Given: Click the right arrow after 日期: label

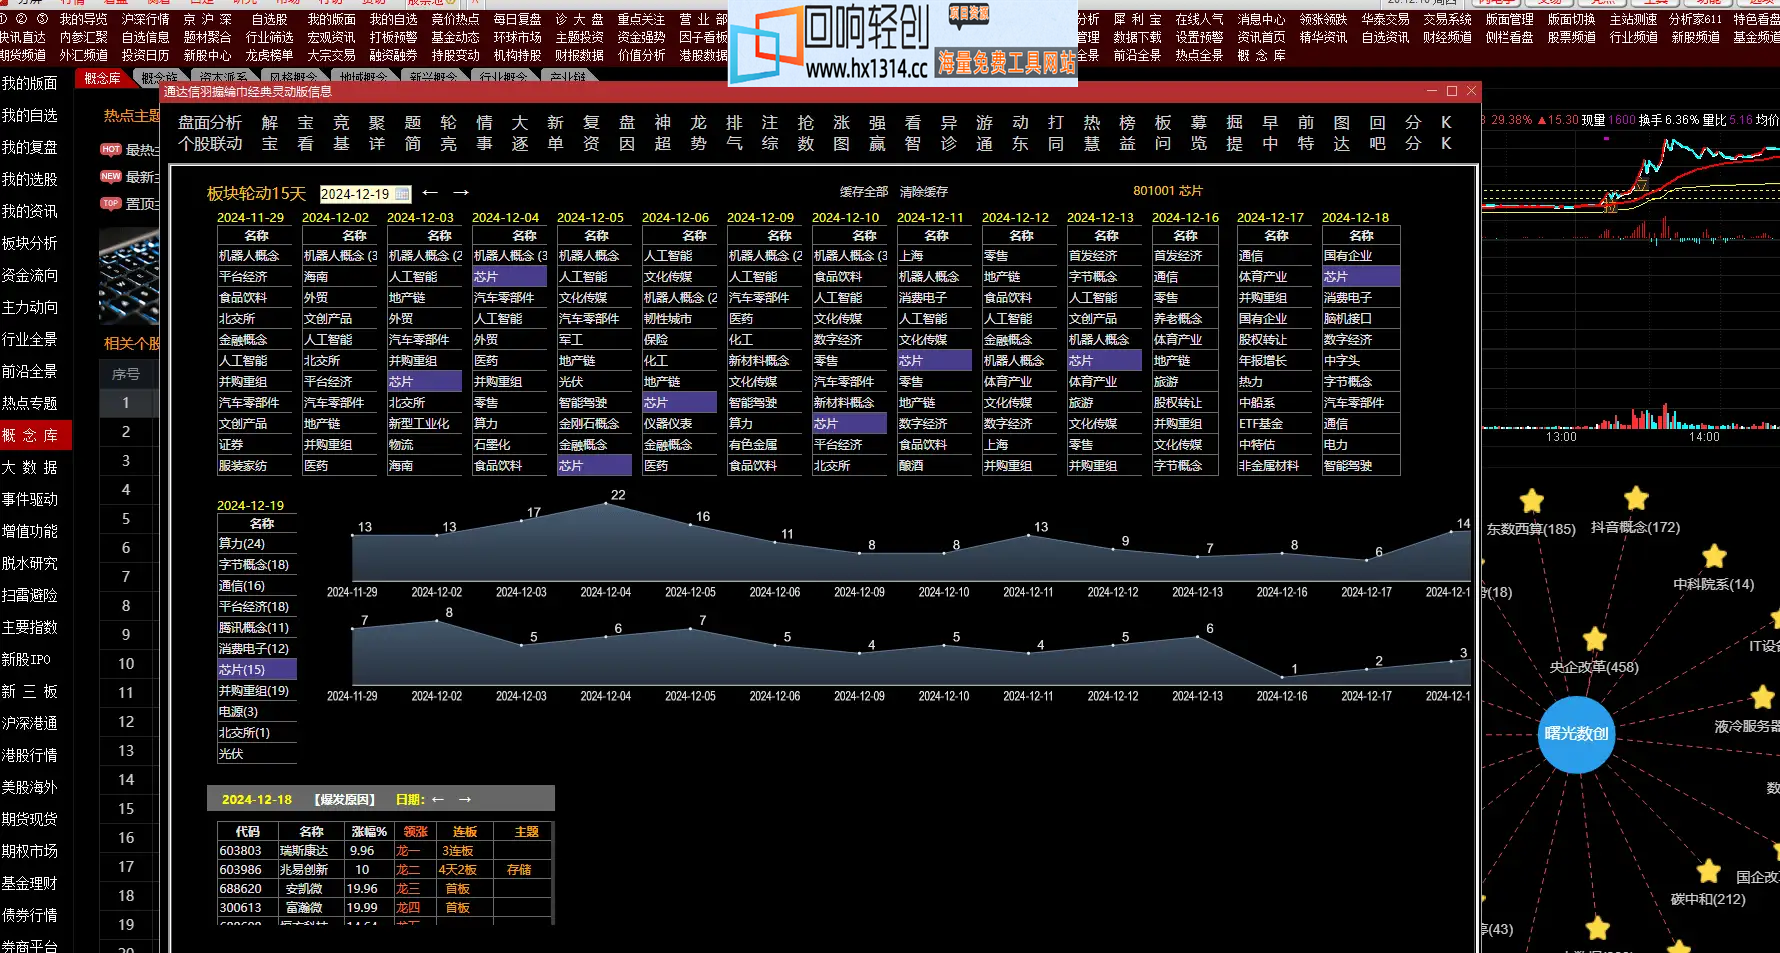Looking at the screenshot, I should tap(464, 799).
